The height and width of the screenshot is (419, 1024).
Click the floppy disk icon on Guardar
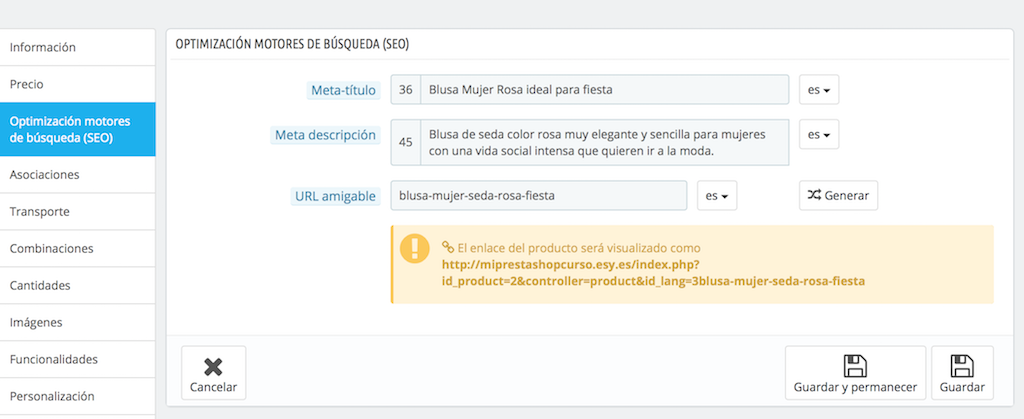962,366
